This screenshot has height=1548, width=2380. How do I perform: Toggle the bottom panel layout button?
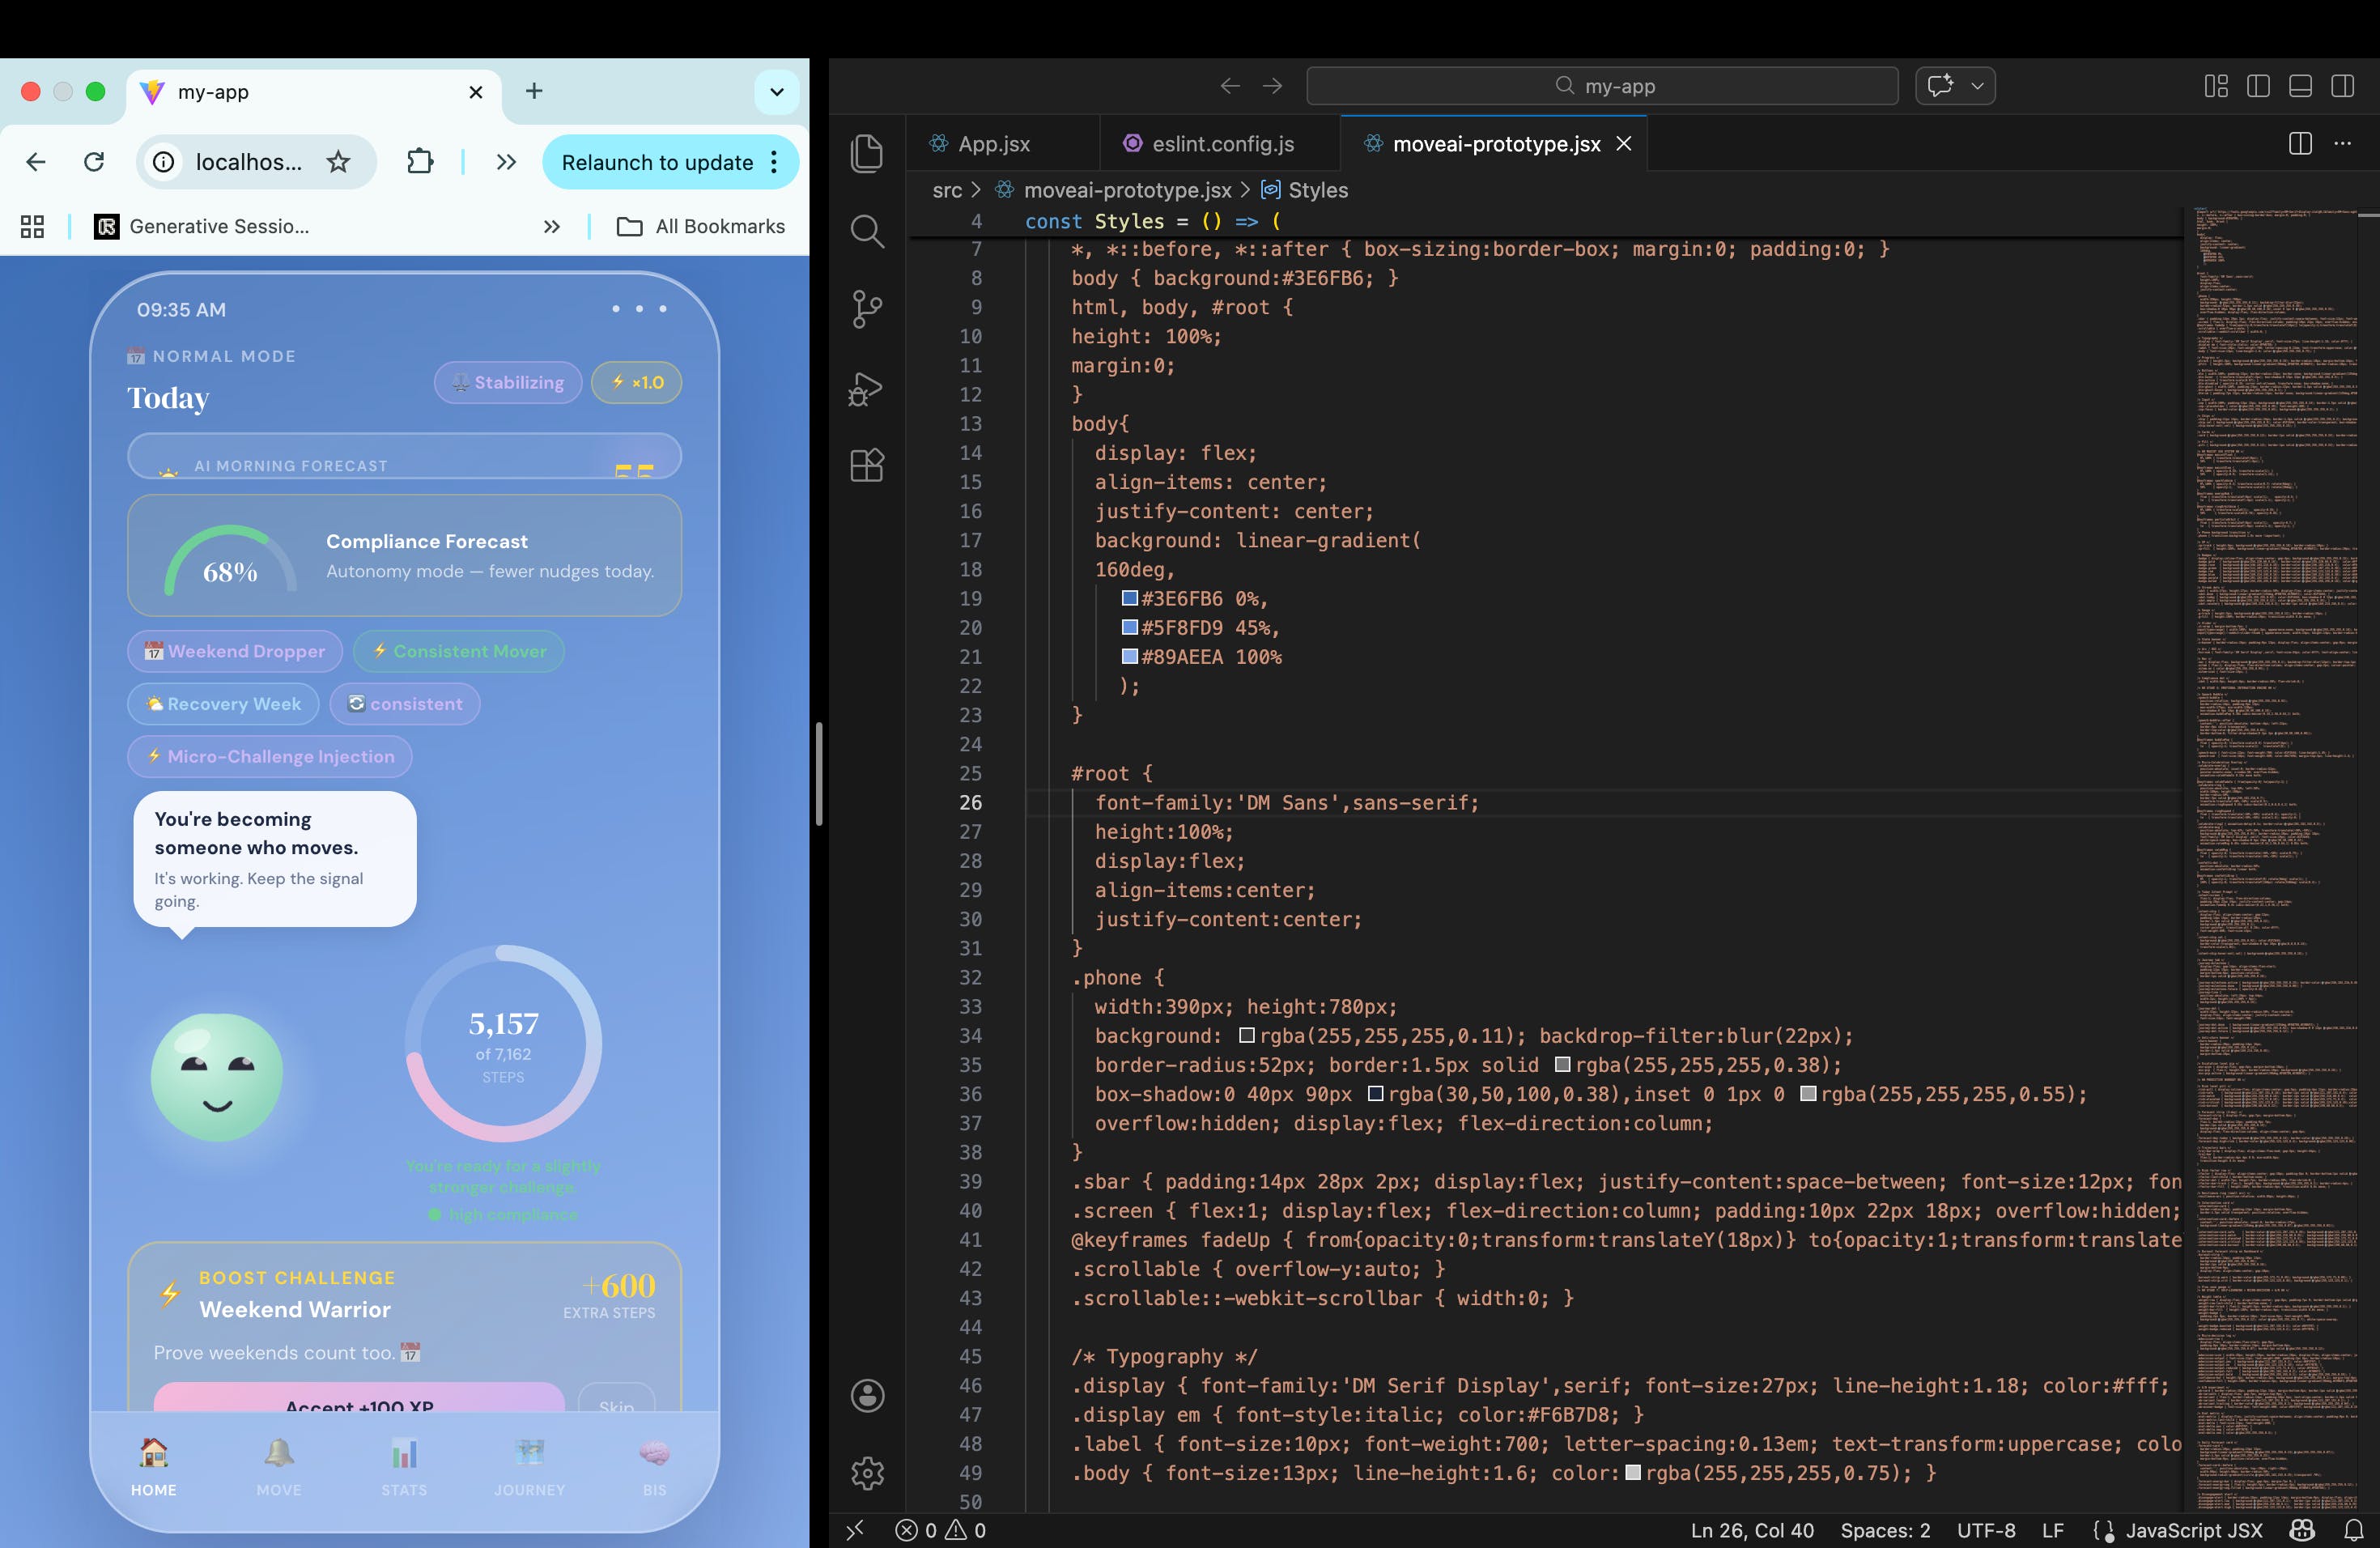(2300, 86)
